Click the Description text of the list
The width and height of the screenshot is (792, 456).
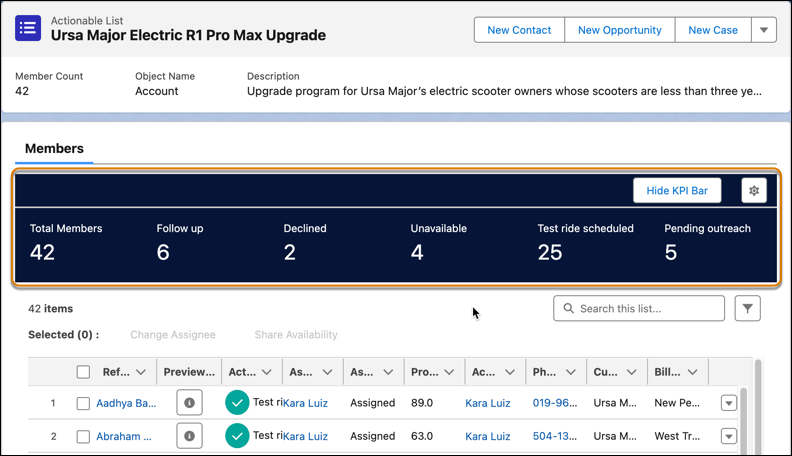[504, 91]
